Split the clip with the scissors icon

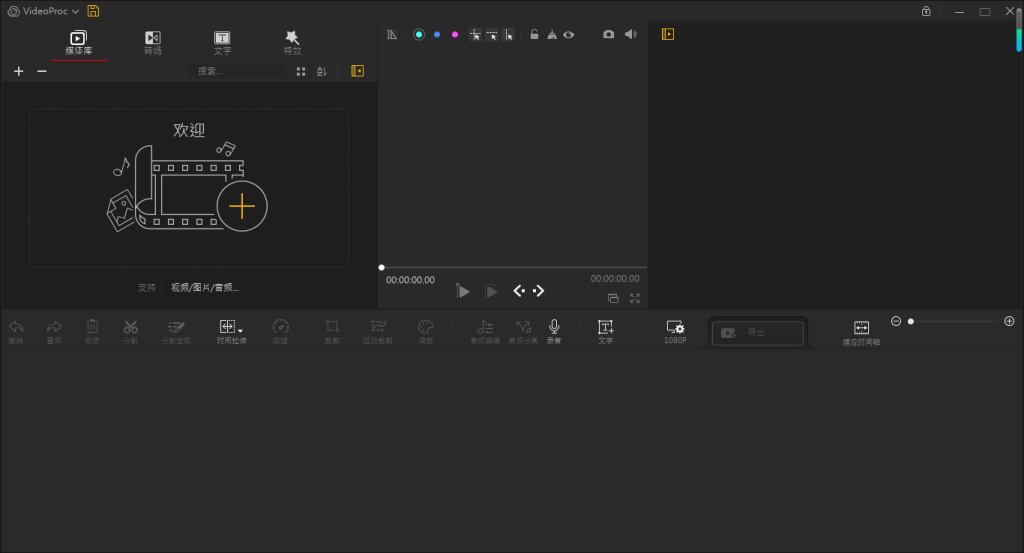click(131, 331)
